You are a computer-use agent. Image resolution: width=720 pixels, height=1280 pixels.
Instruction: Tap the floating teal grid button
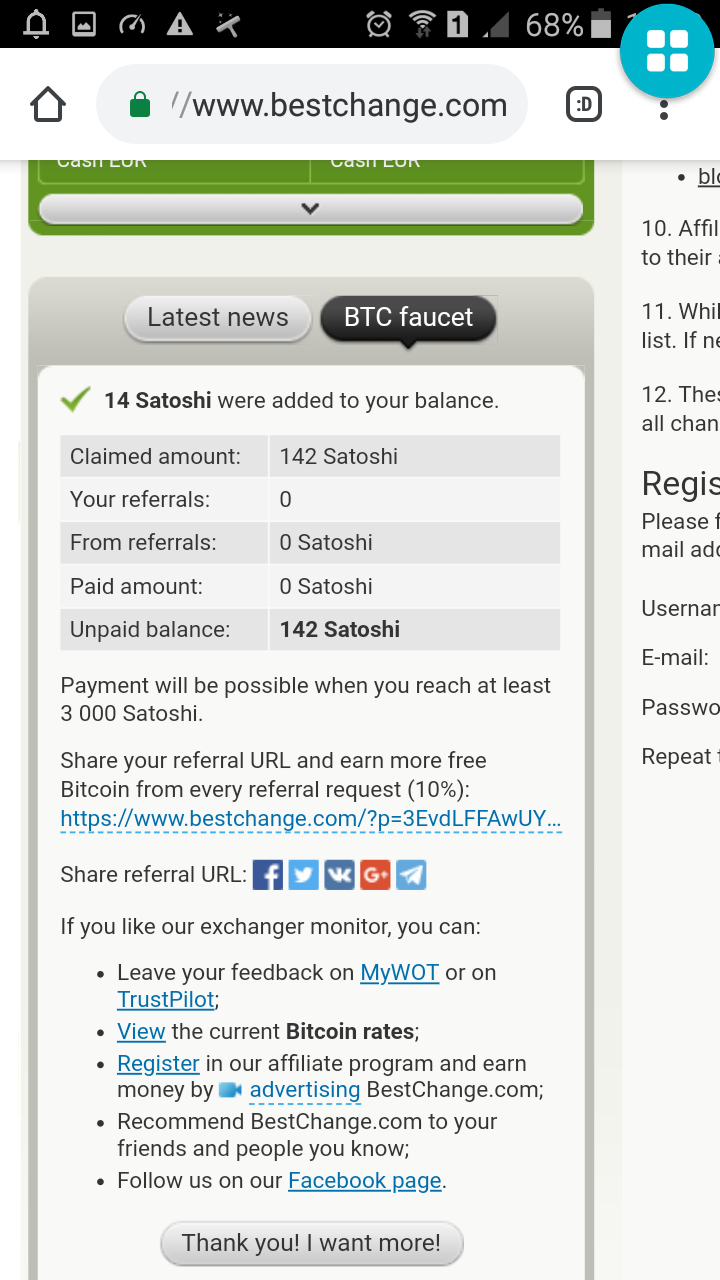coord(667,51)
